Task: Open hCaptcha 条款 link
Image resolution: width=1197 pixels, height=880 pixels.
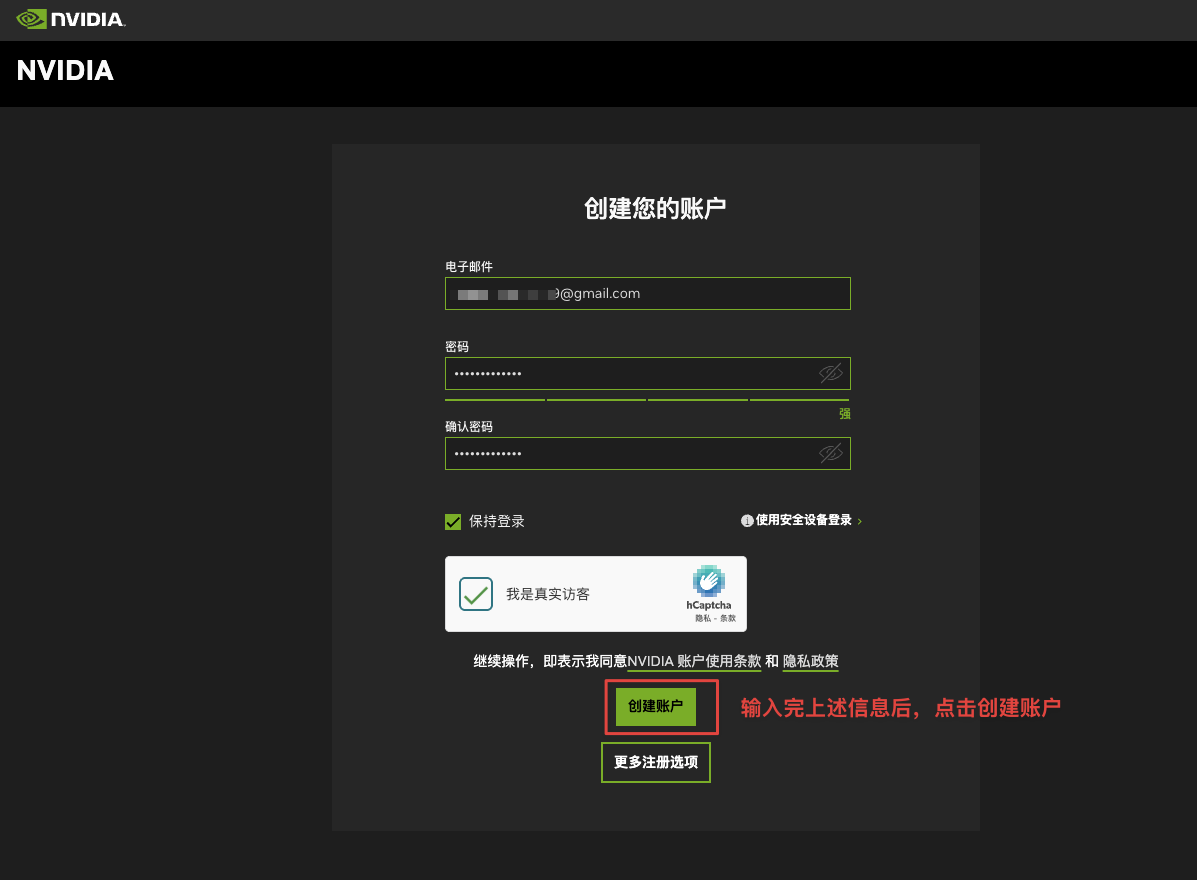Action: click(728, 618)
